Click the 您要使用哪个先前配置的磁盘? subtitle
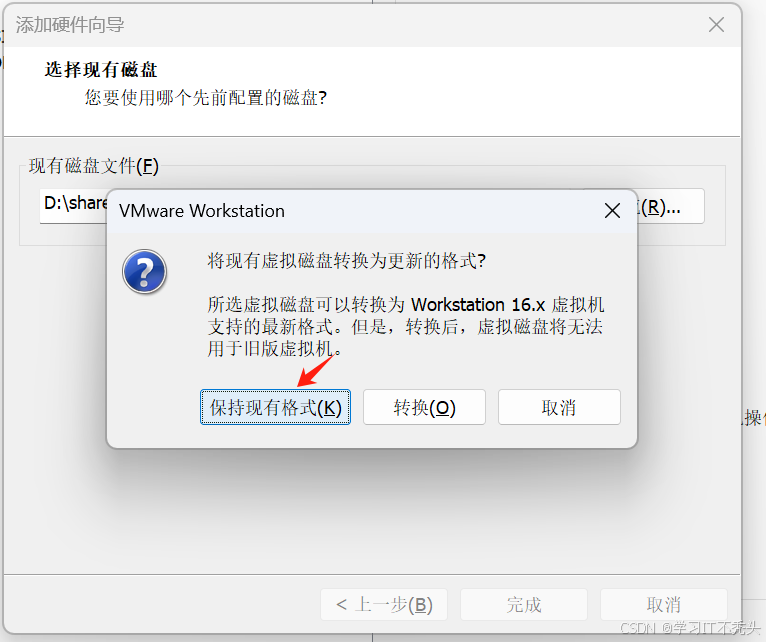The image size is (766, 642). click(206, 97)
